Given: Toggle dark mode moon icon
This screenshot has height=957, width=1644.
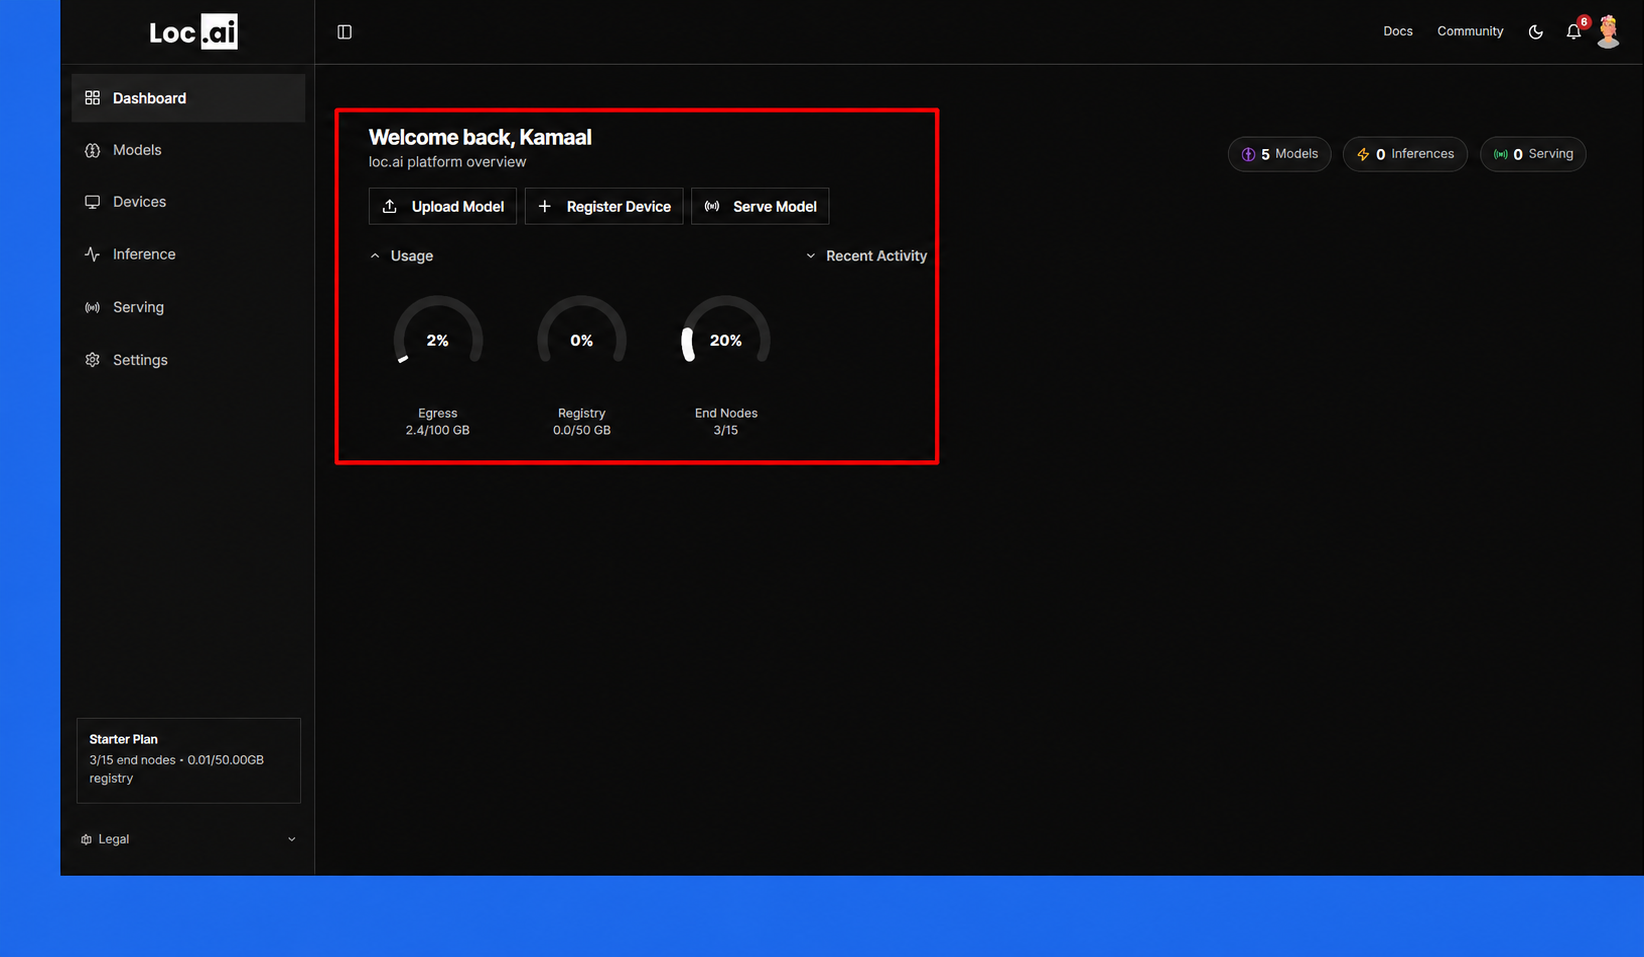Looking at the screenshot, I should pyautogui.click(x=1536, y=32).
